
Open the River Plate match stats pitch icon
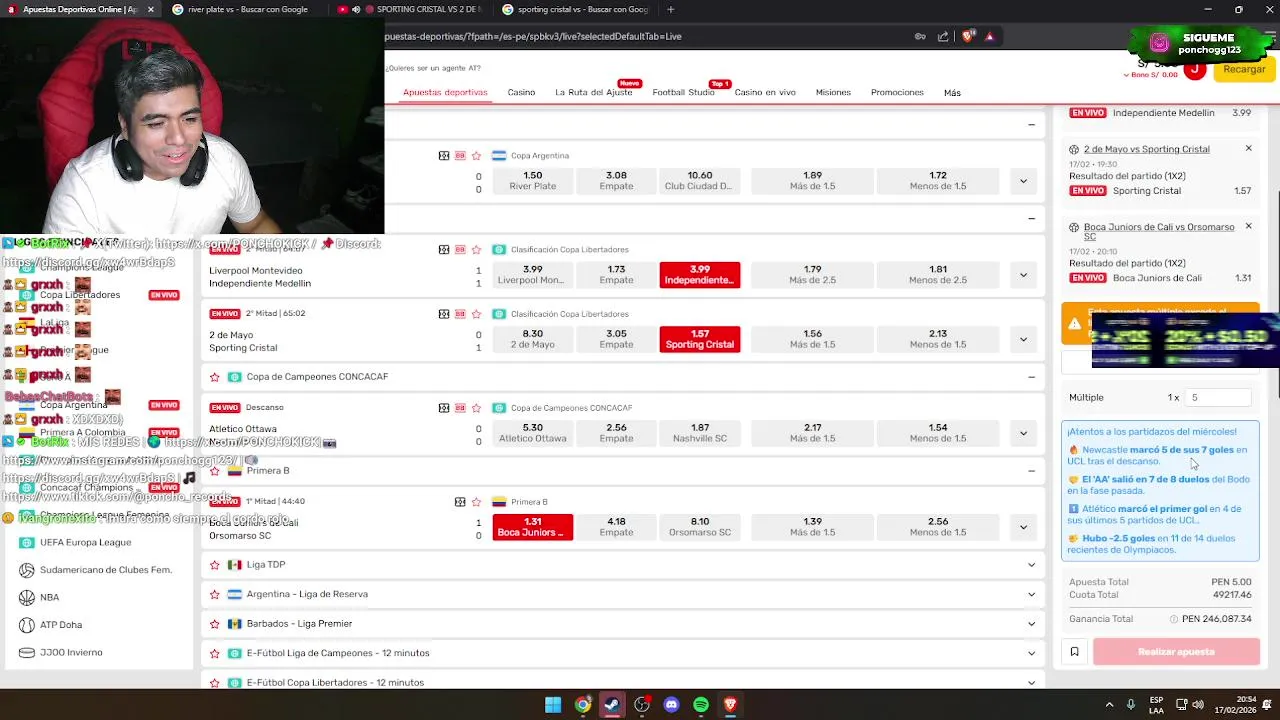click(444, 156)
